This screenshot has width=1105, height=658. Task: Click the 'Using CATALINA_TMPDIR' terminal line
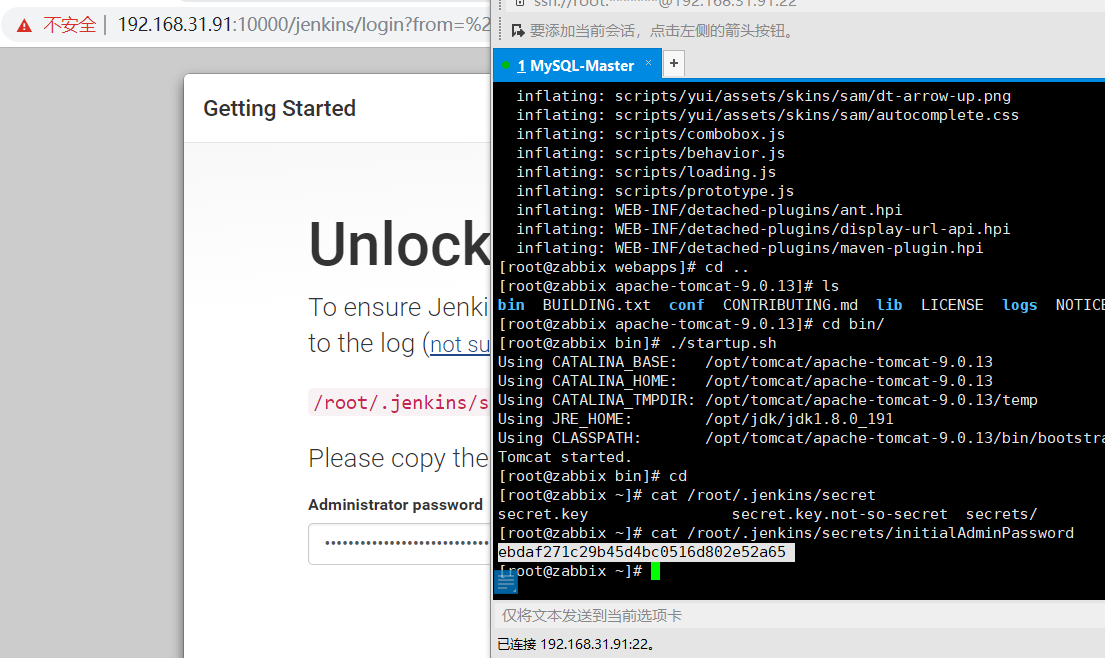click(x=767, y=400)
